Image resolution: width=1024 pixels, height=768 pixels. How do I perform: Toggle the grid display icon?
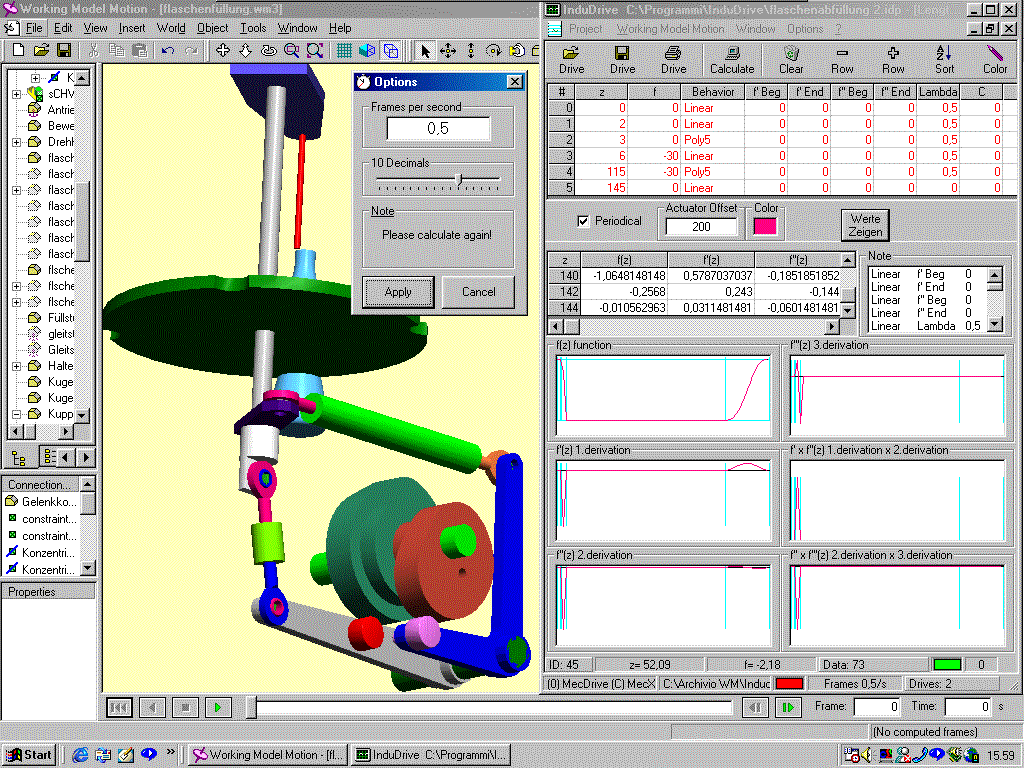click(x=344, y=50)
